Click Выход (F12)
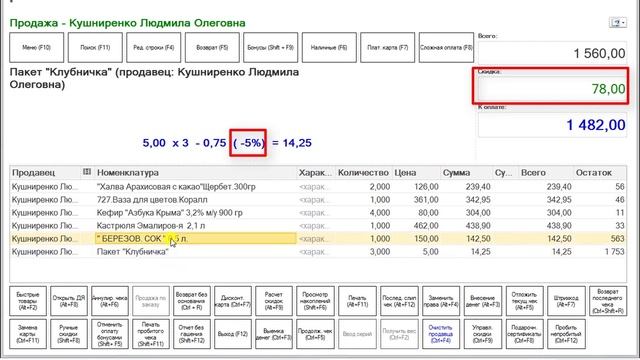The width and height of the screenshot is (640, 360). pyautogui.click(x=233, y=334)
